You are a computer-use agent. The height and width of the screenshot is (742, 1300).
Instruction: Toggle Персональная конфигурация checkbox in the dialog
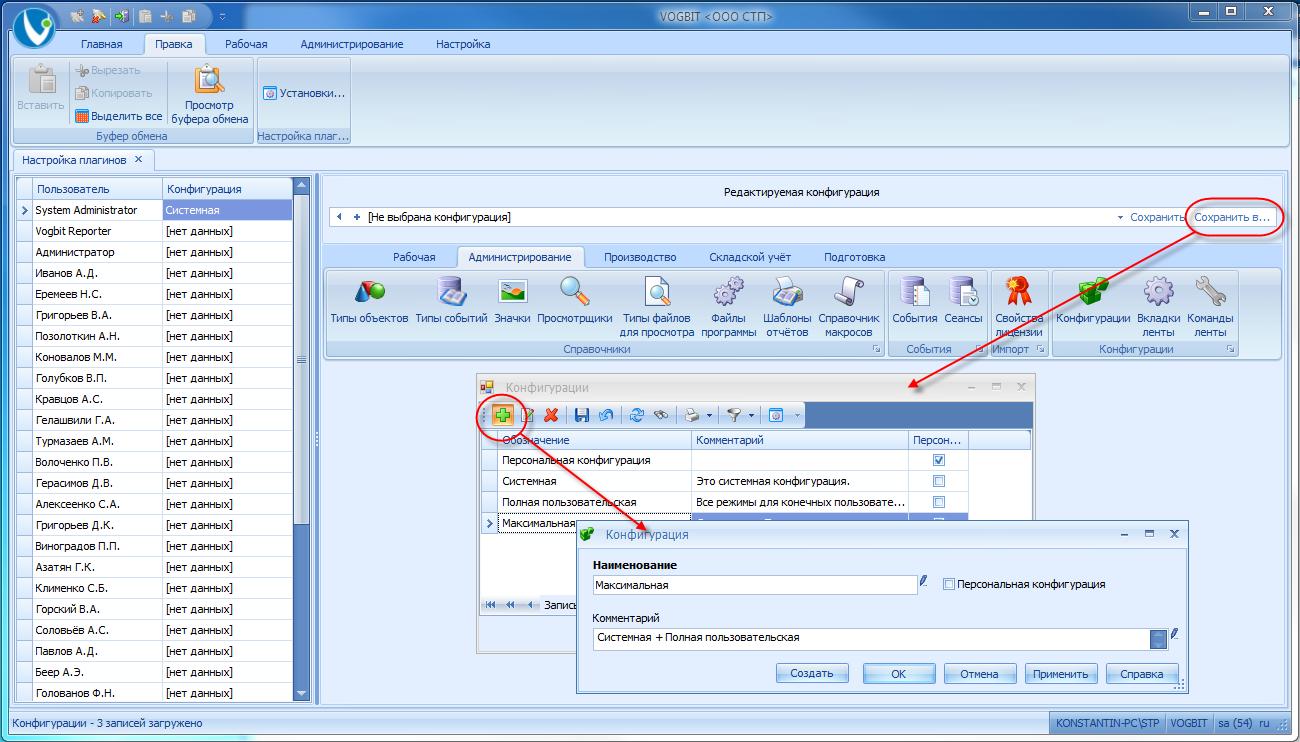949,584
